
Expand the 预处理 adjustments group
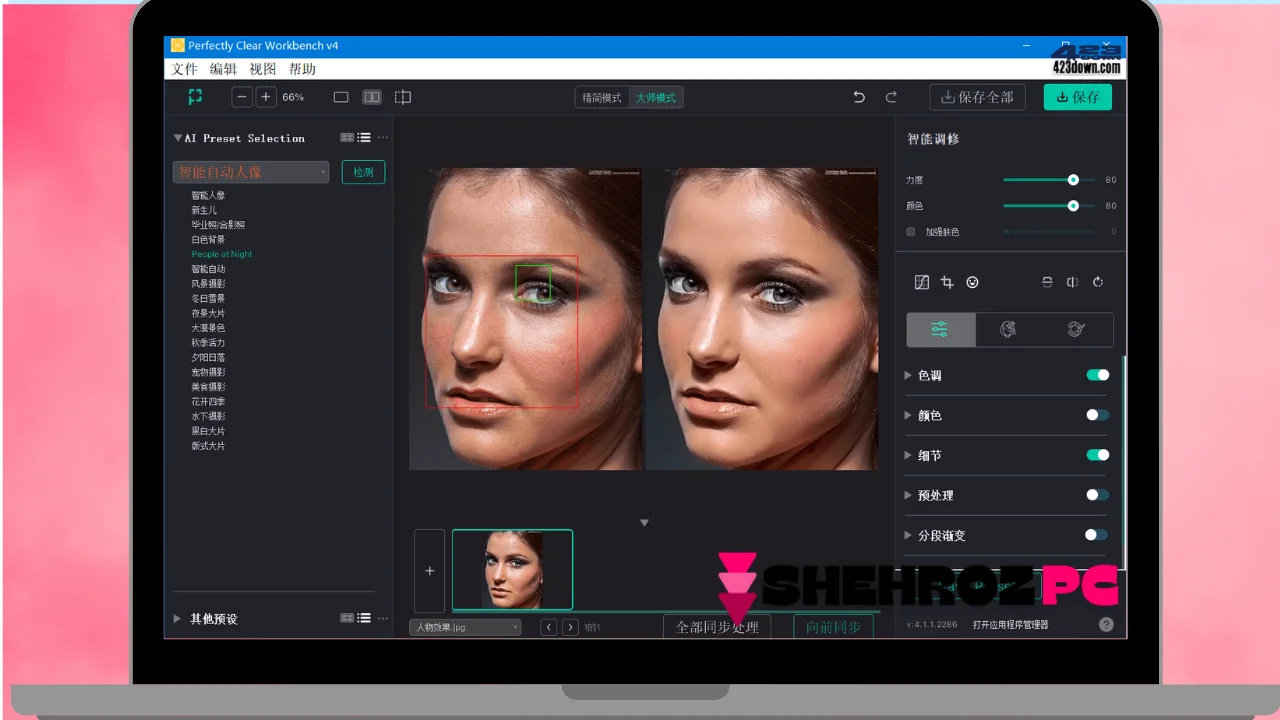pyautogui.click(x=908, y=495)
